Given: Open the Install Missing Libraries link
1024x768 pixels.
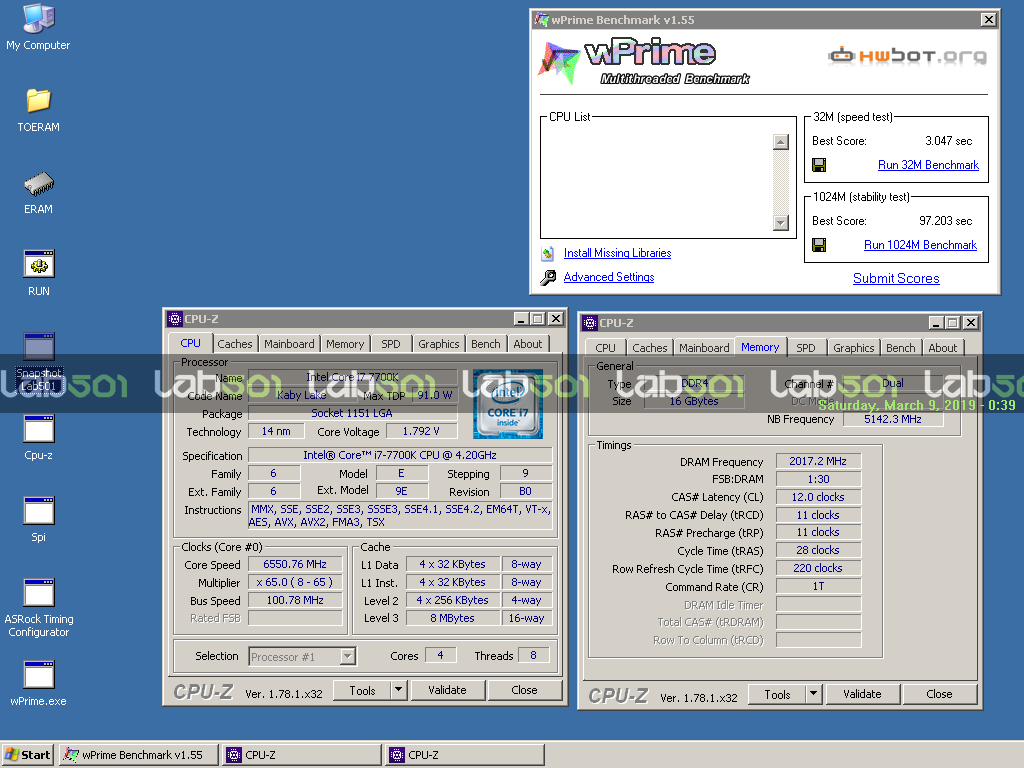Looking at the screenshot, I should [x=617, y=253].
